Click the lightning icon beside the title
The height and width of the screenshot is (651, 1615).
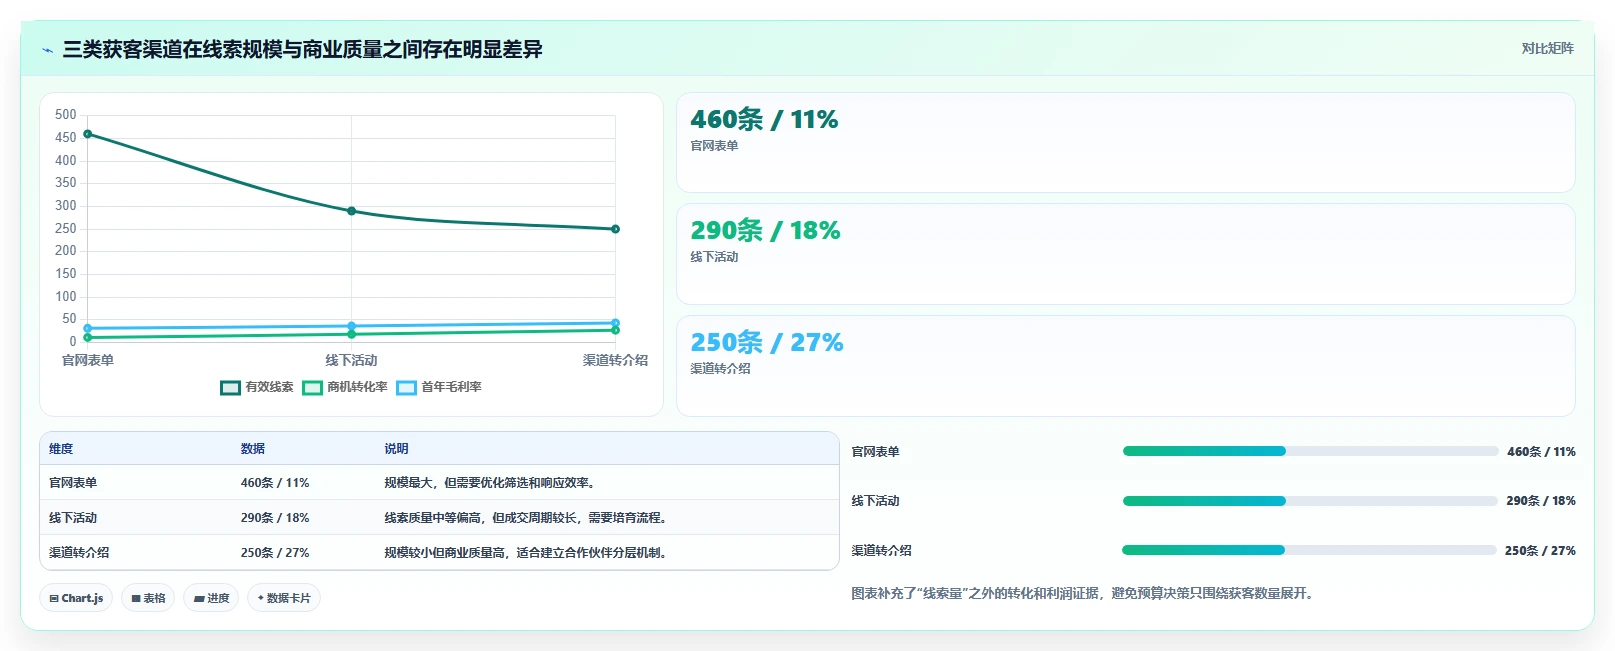(x=47, y=50)
